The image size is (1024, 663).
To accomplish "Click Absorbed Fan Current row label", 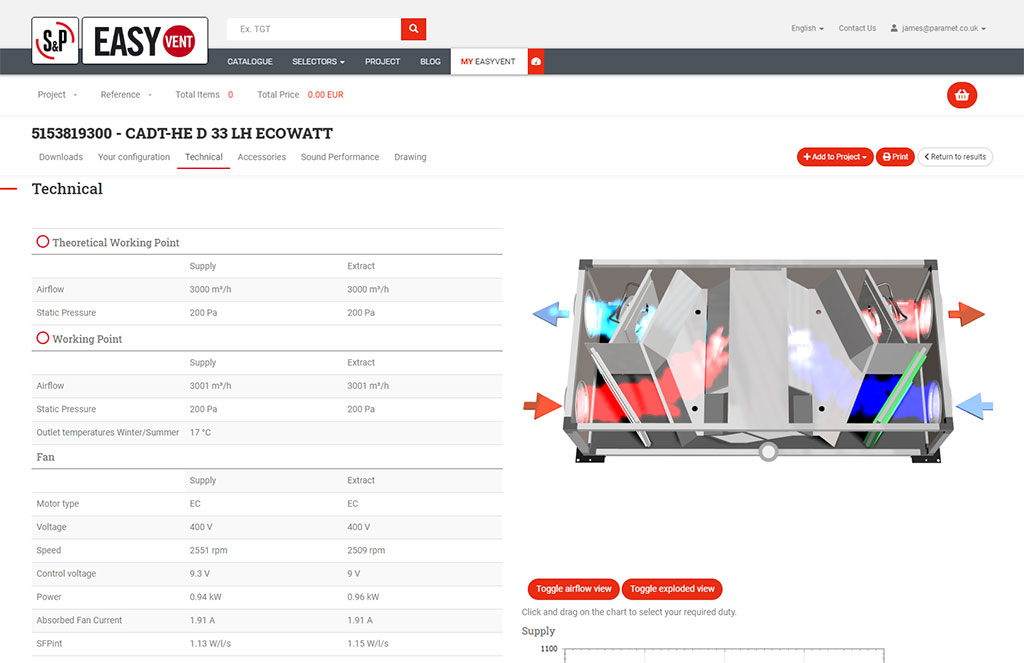I will [79, 621].
